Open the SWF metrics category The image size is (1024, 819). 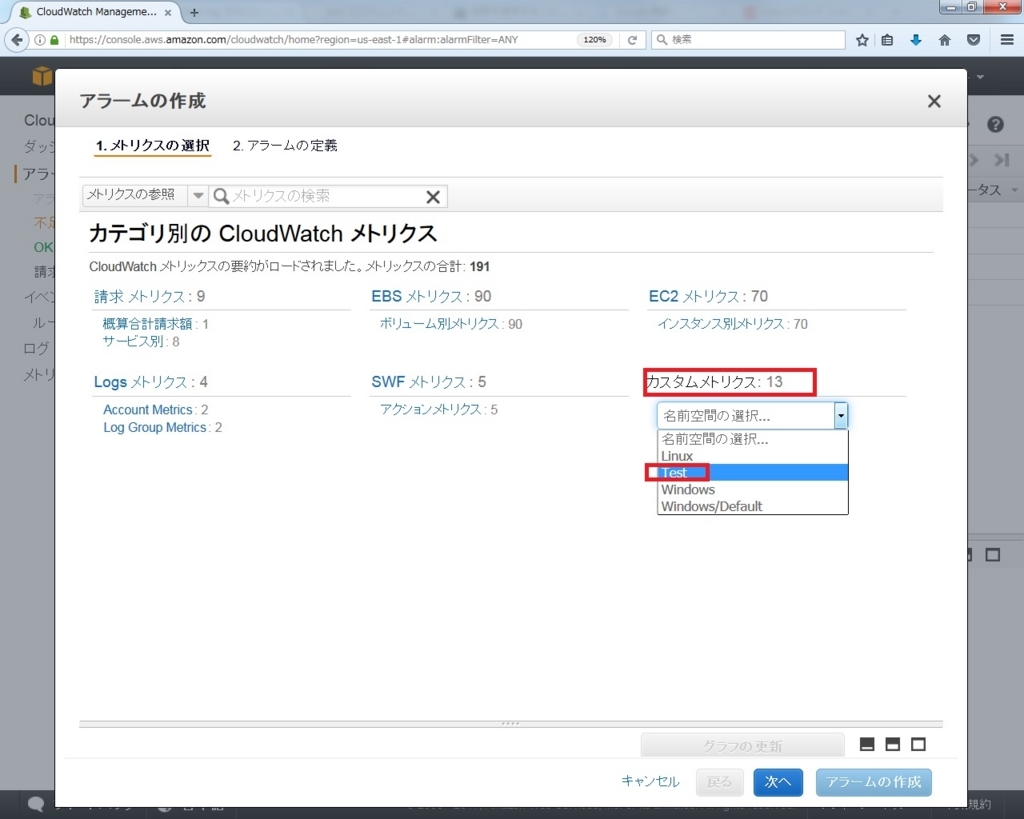[419, 382]
